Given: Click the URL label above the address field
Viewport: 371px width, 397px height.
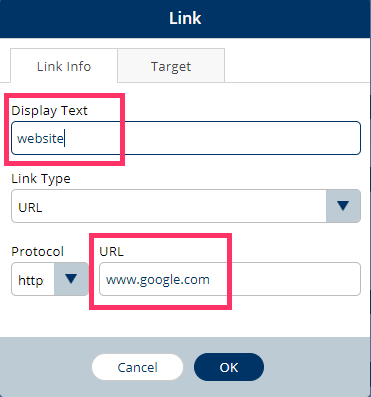Looking at the screenshot, I should pos(111,251).
